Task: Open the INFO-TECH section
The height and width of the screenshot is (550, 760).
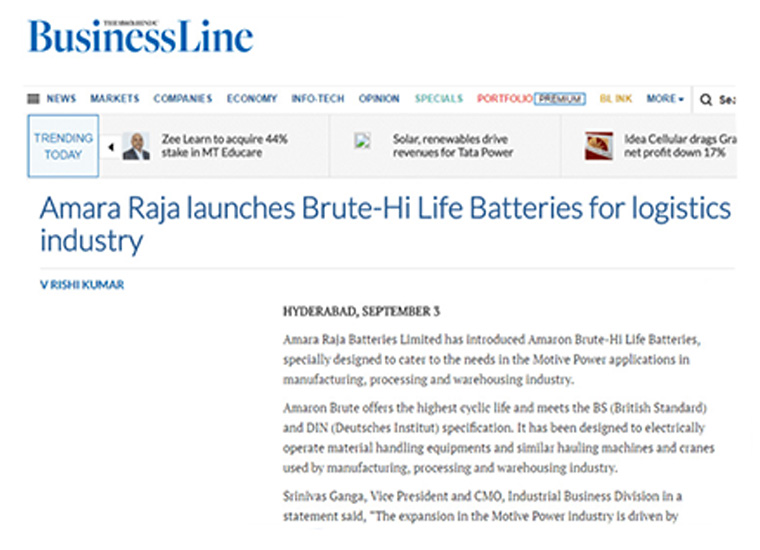Action: tap(318, 99)
